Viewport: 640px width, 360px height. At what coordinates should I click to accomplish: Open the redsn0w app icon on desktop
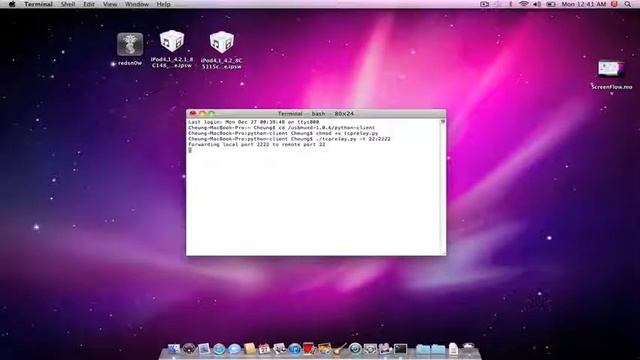[130, 44]
